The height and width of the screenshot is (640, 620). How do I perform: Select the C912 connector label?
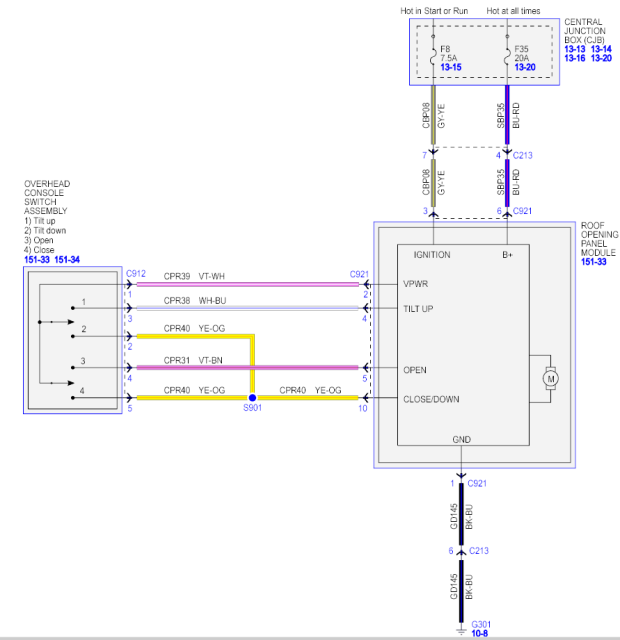(x=136, y=273)
